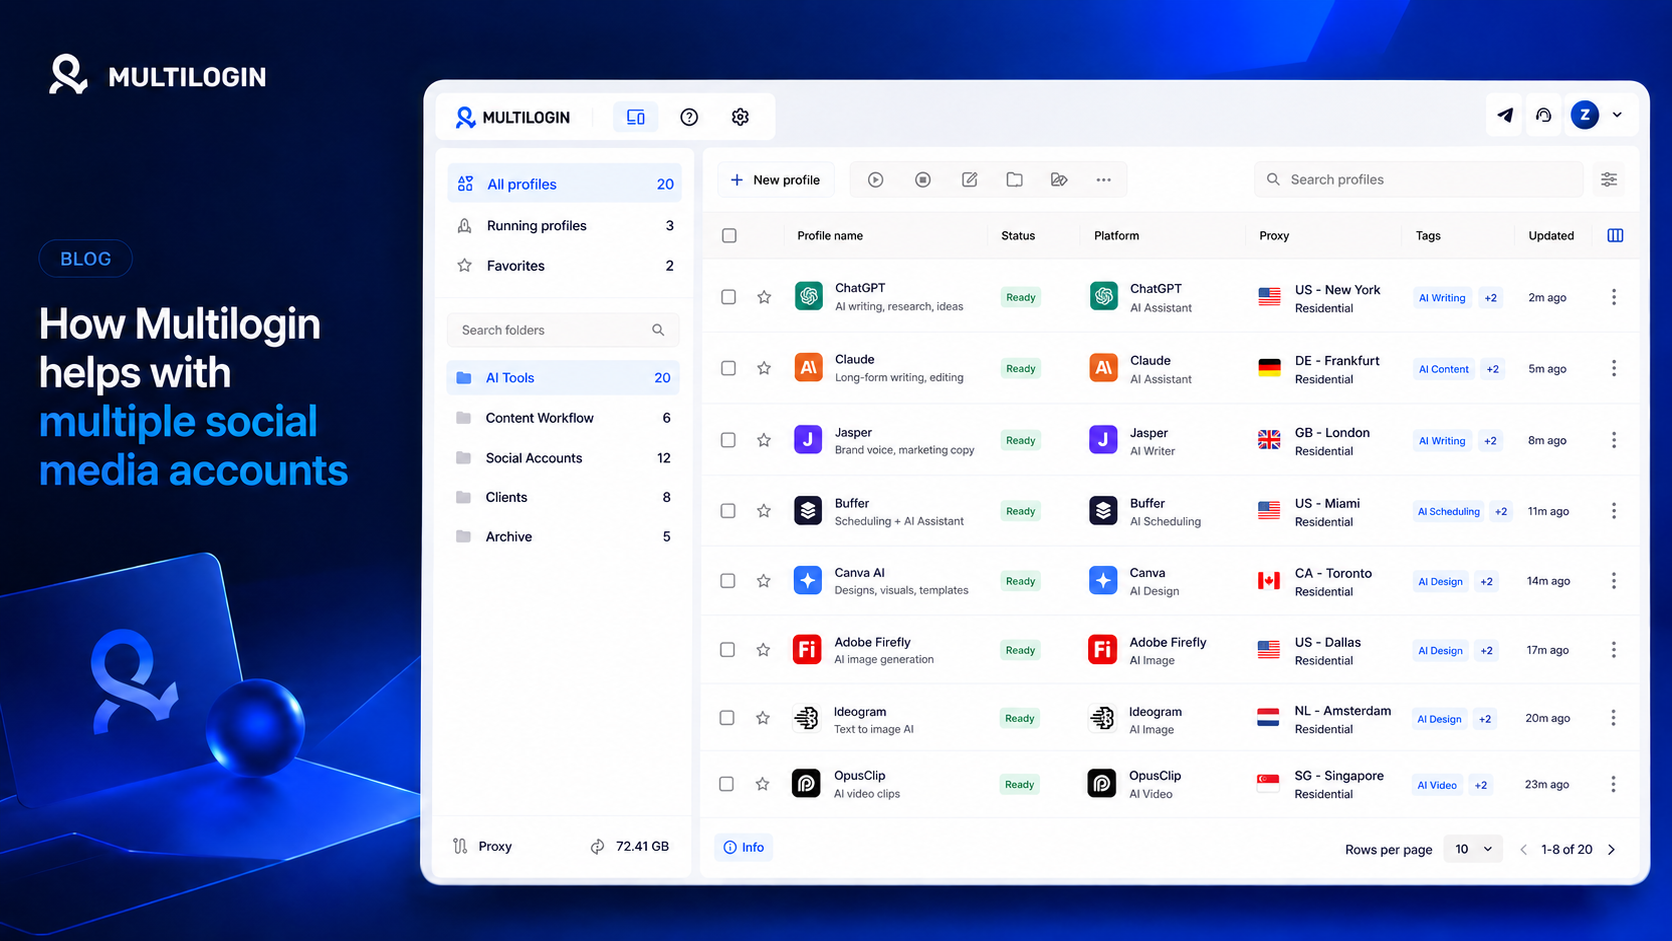Open the Archive folder
Viewport: 1672px width, 941px height.
pos(563,536)
